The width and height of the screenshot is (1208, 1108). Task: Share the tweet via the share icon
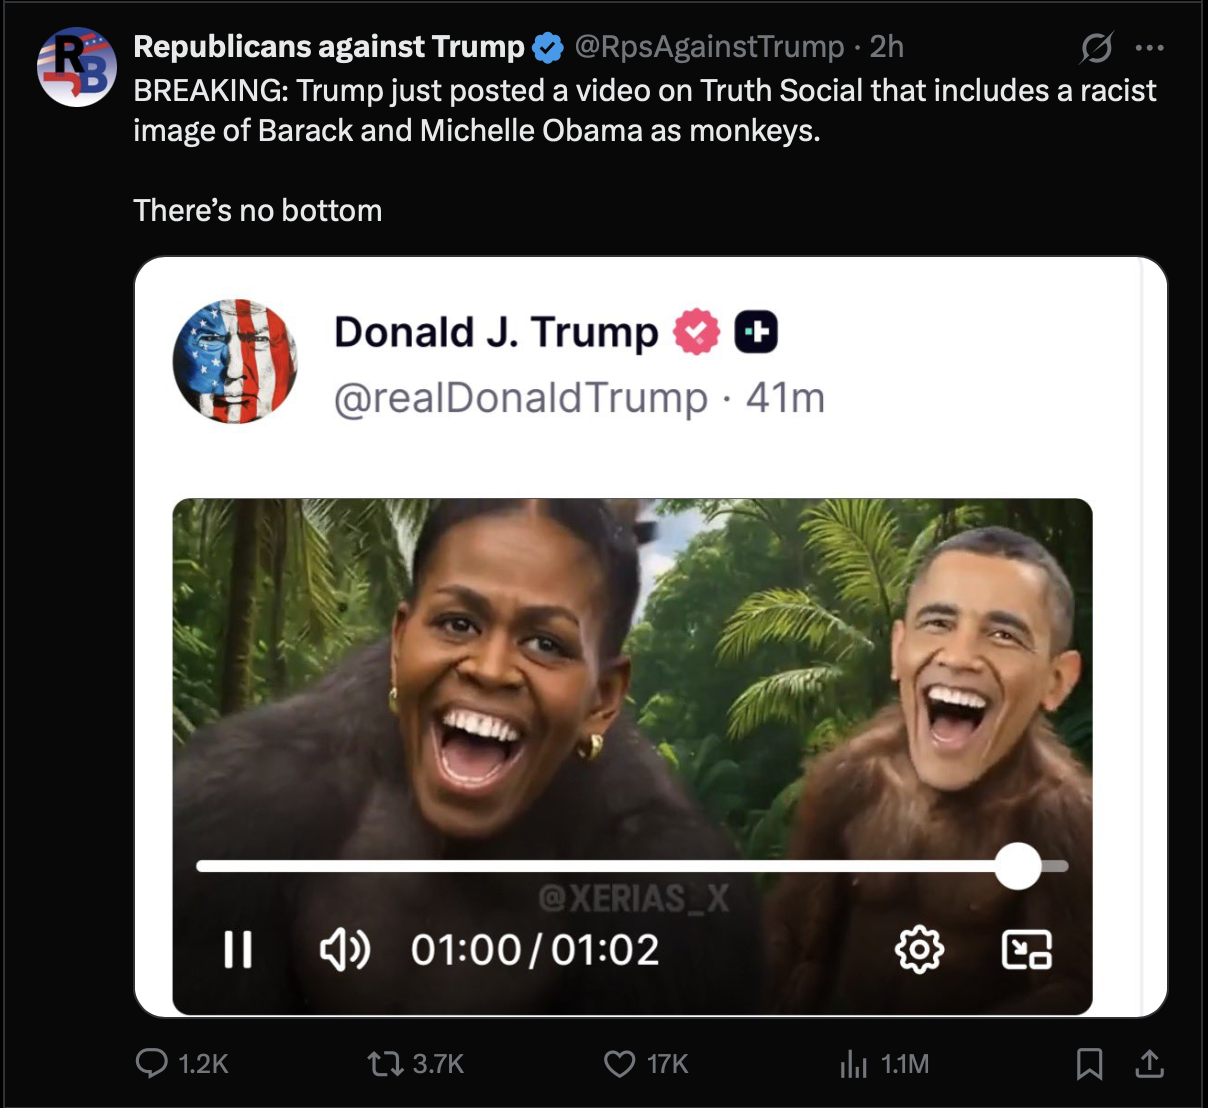(1150, 1063)
